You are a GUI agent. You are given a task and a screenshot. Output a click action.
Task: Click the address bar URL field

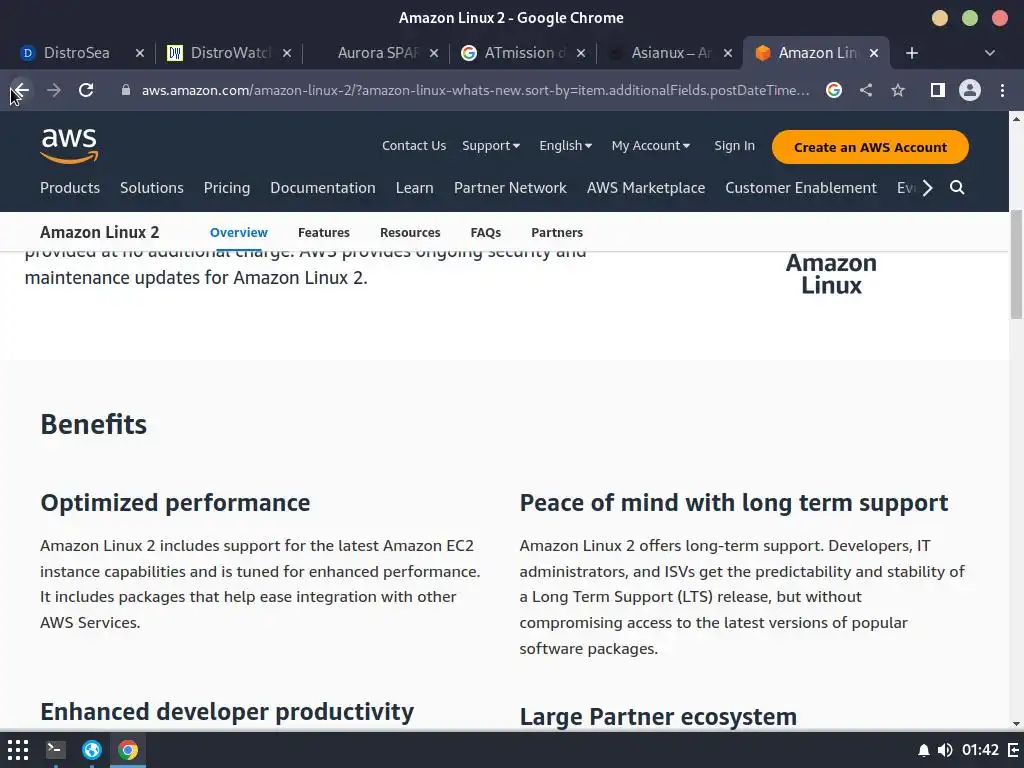pos(475,90)
